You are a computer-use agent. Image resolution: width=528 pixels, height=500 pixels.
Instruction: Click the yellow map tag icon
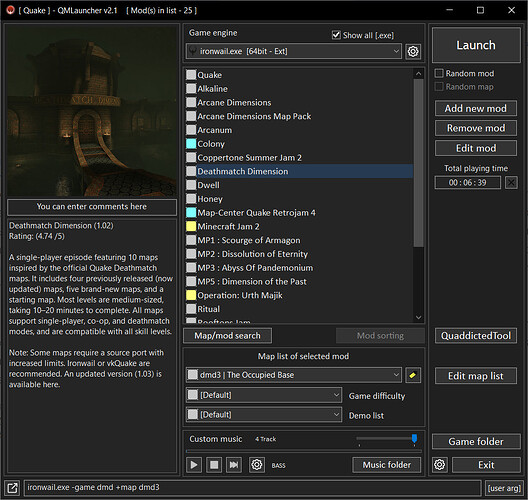(413, 375)
